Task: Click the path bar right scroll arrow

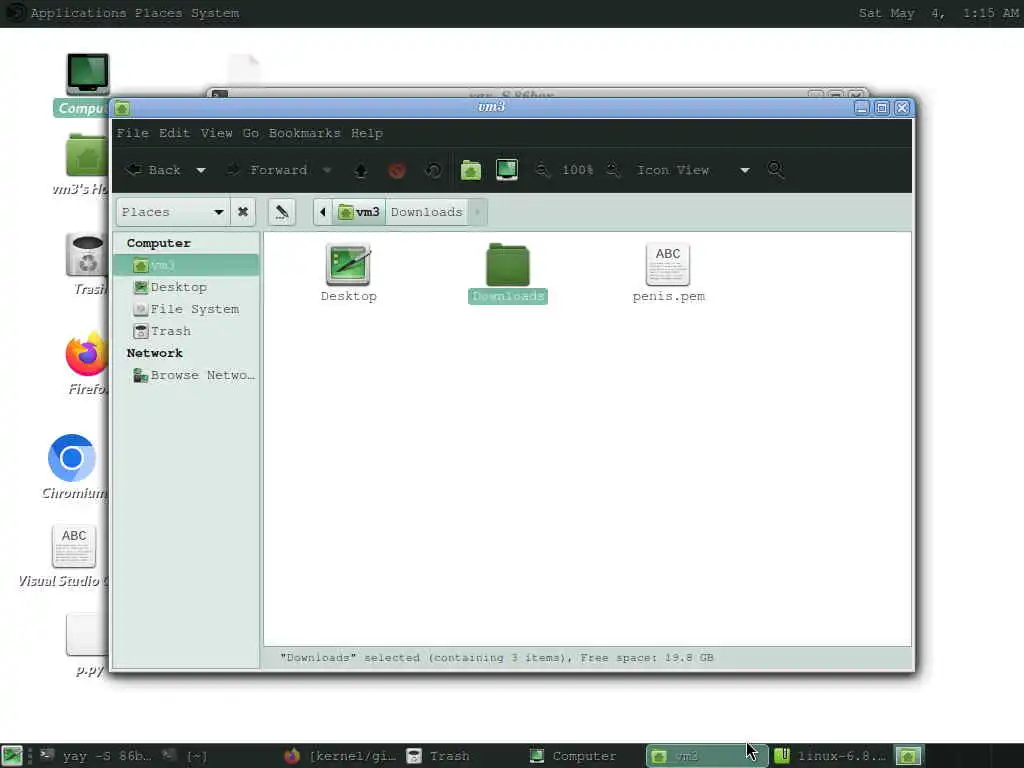Action: pyautogui.click(x=477, y=212)
